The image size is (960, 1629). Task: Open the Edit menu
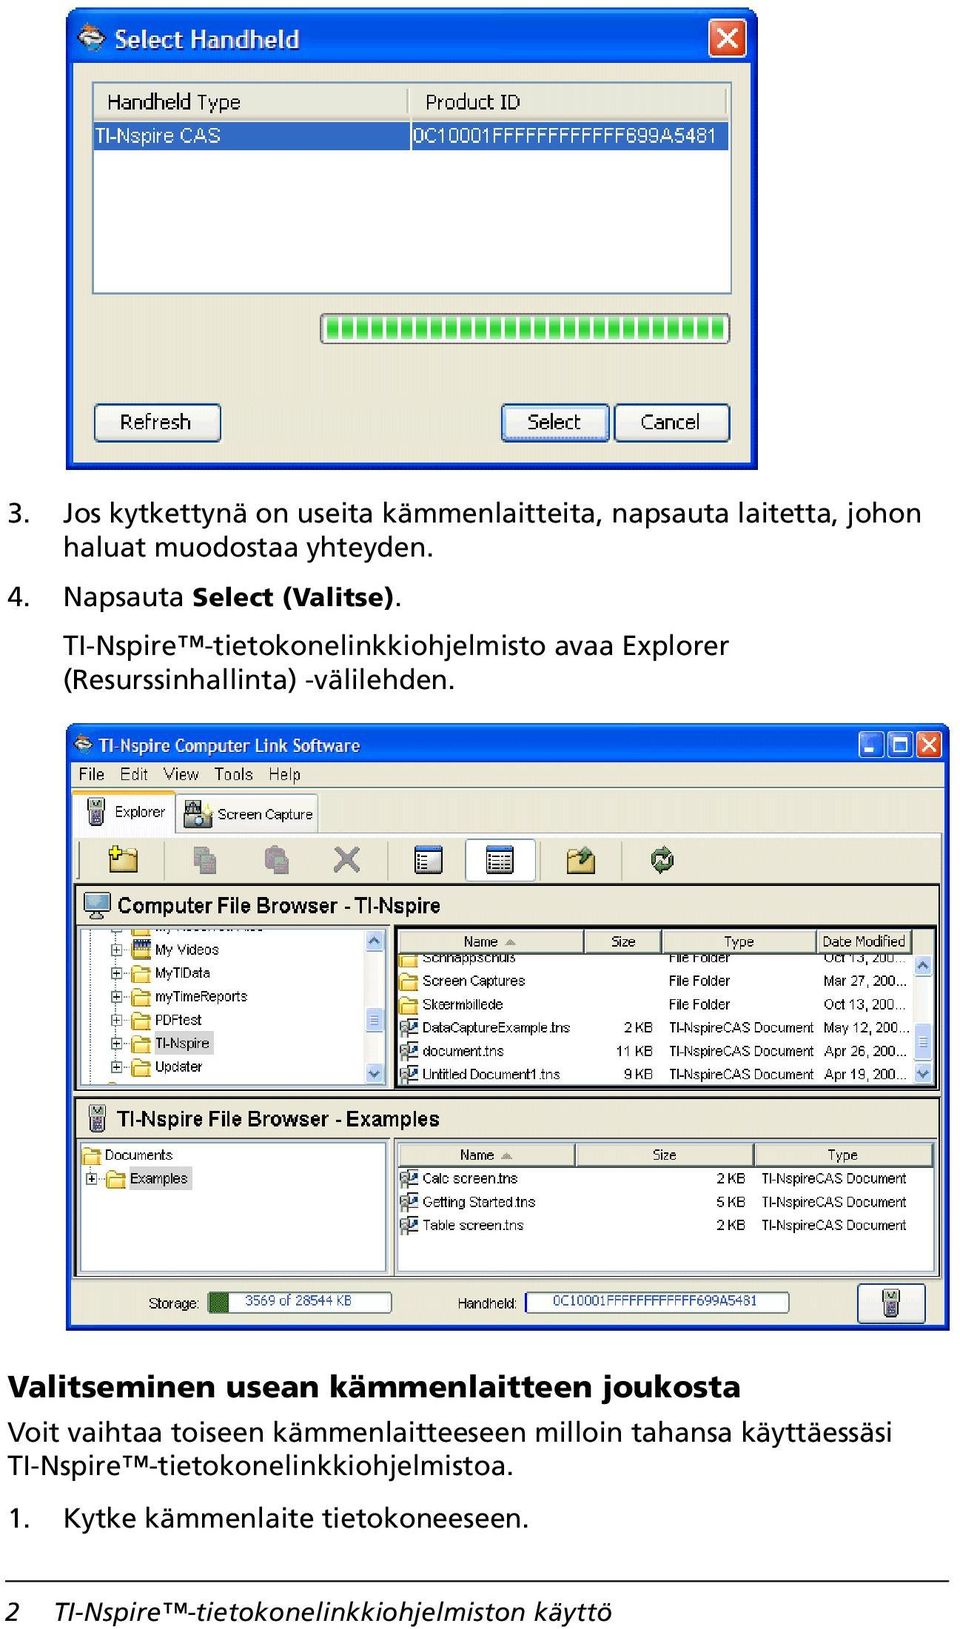133,774
